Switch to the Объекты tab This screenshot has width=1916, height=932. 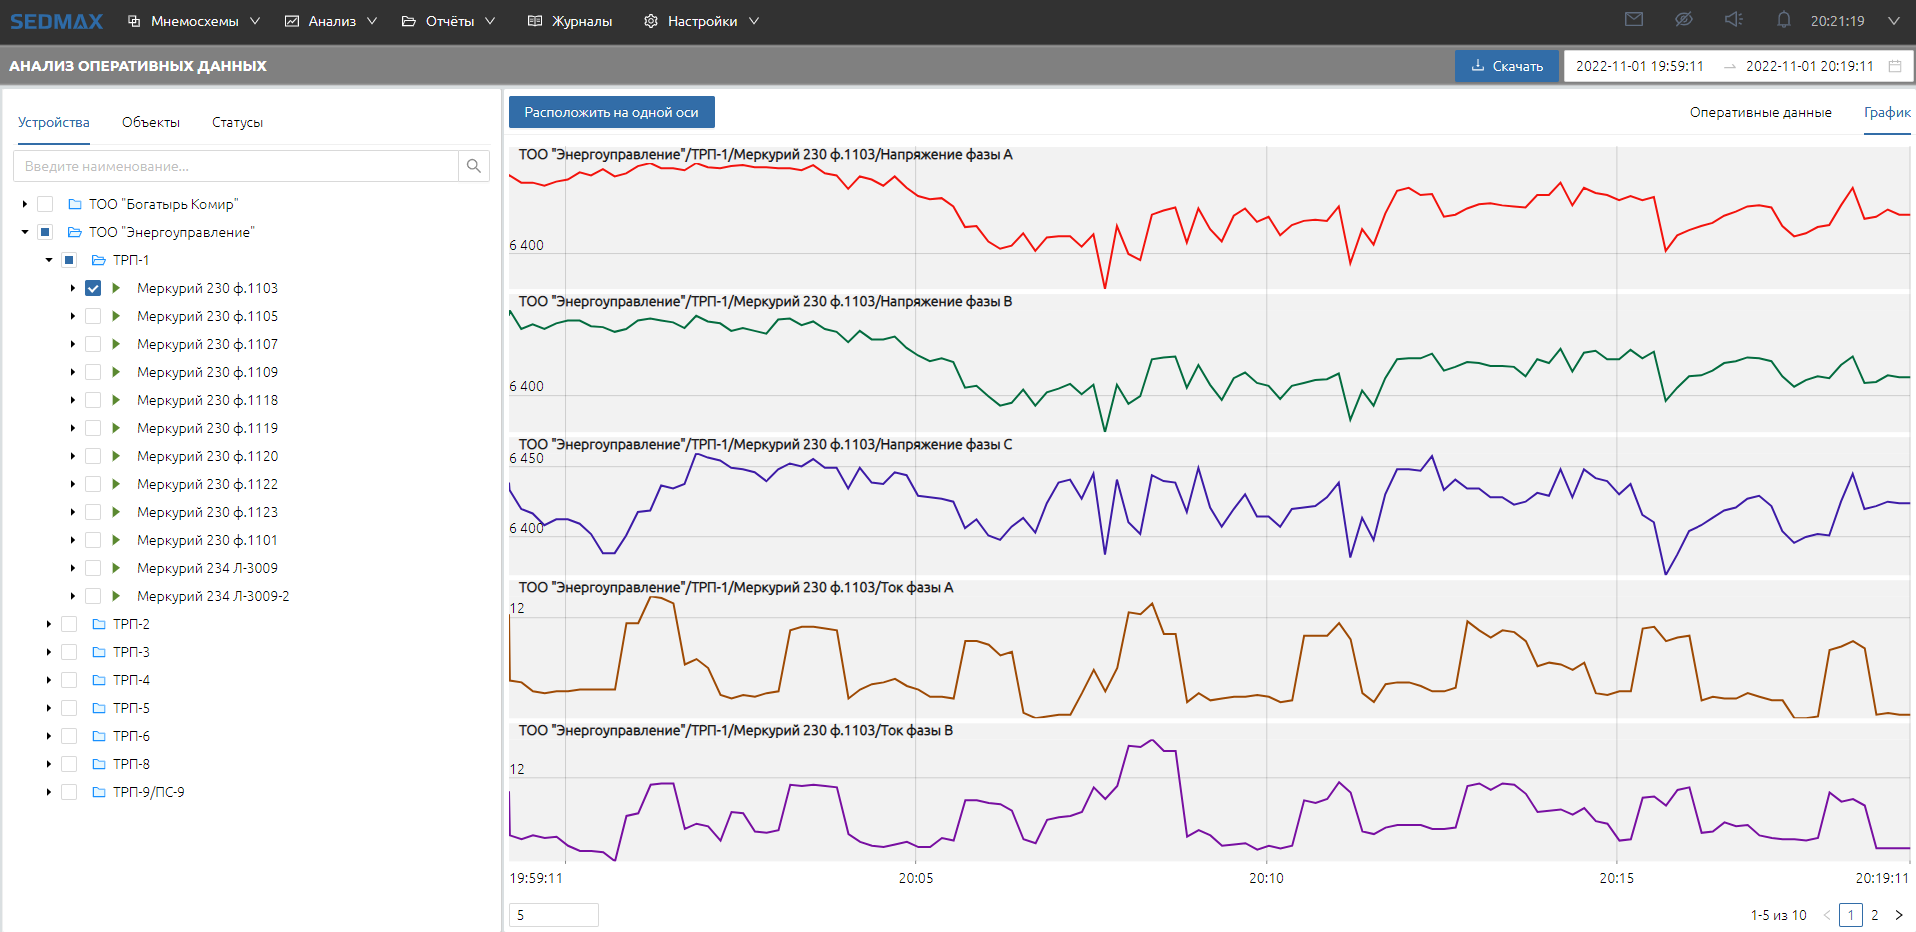coord(151,122)
